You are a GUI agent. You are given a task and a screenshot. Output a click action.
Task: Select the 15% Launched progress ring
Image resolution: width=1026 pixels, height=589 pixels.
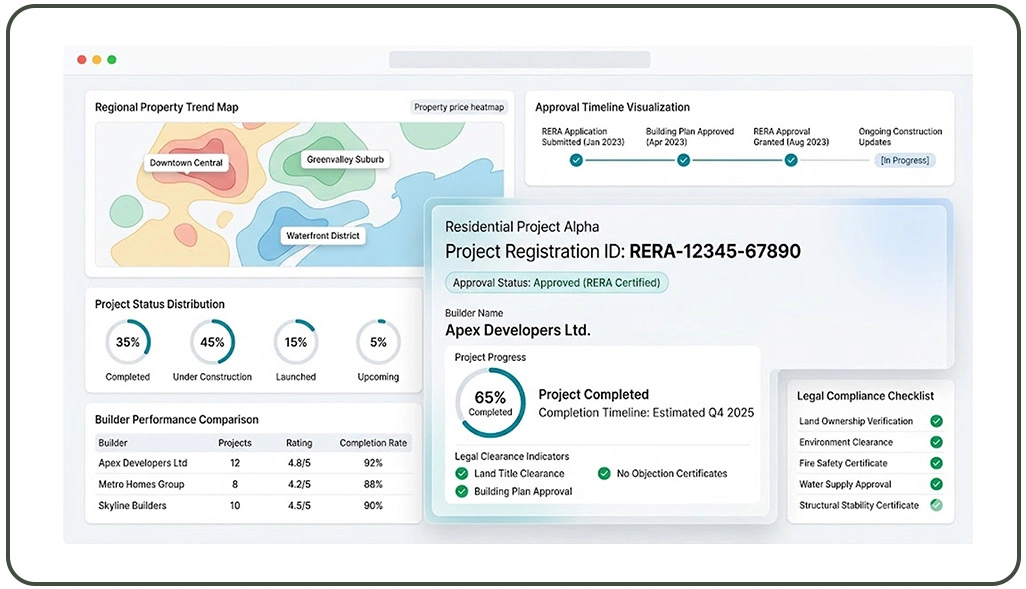(296, 342)
